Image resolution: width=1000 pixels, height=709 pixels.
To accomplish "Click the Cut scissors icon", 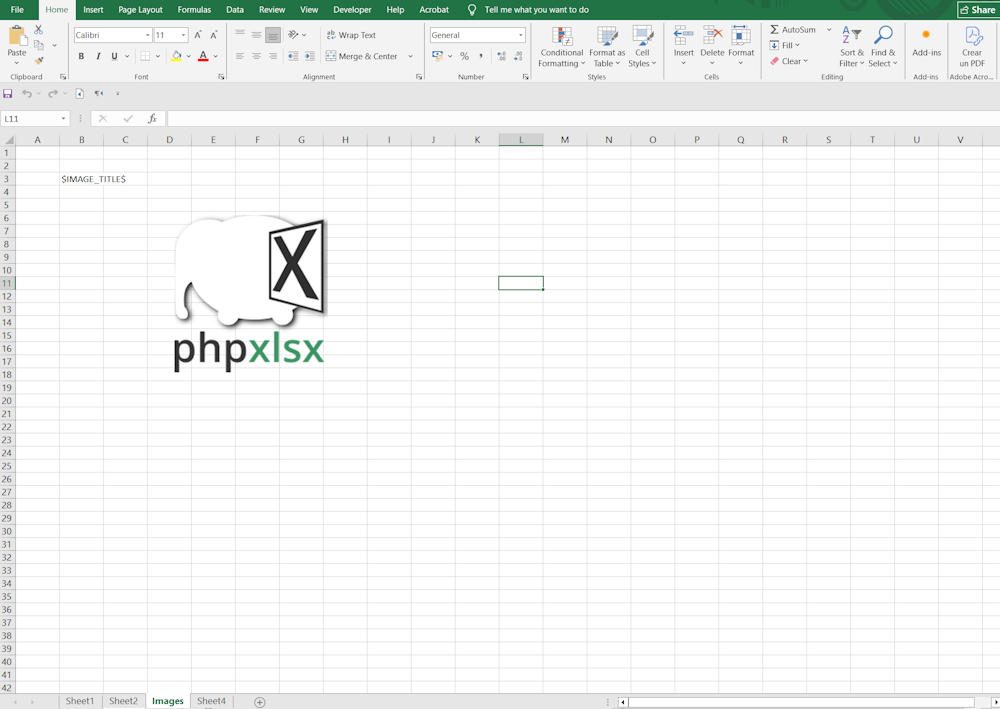I will coord(39,31).
